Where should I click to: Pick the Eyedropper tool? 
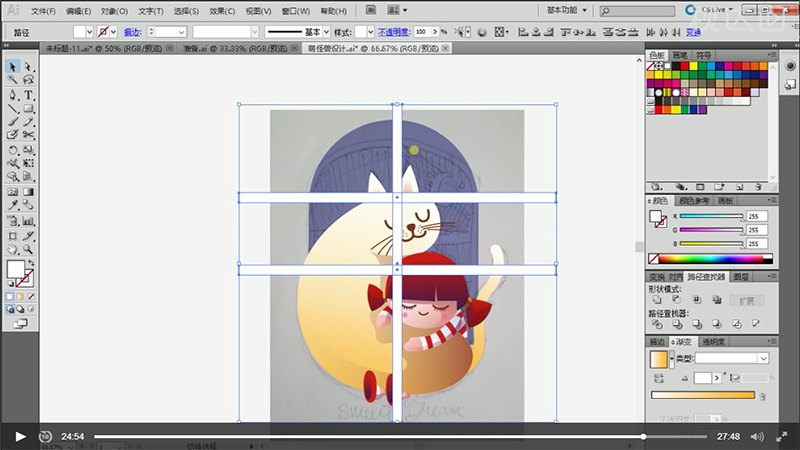(x=13, y=205)
